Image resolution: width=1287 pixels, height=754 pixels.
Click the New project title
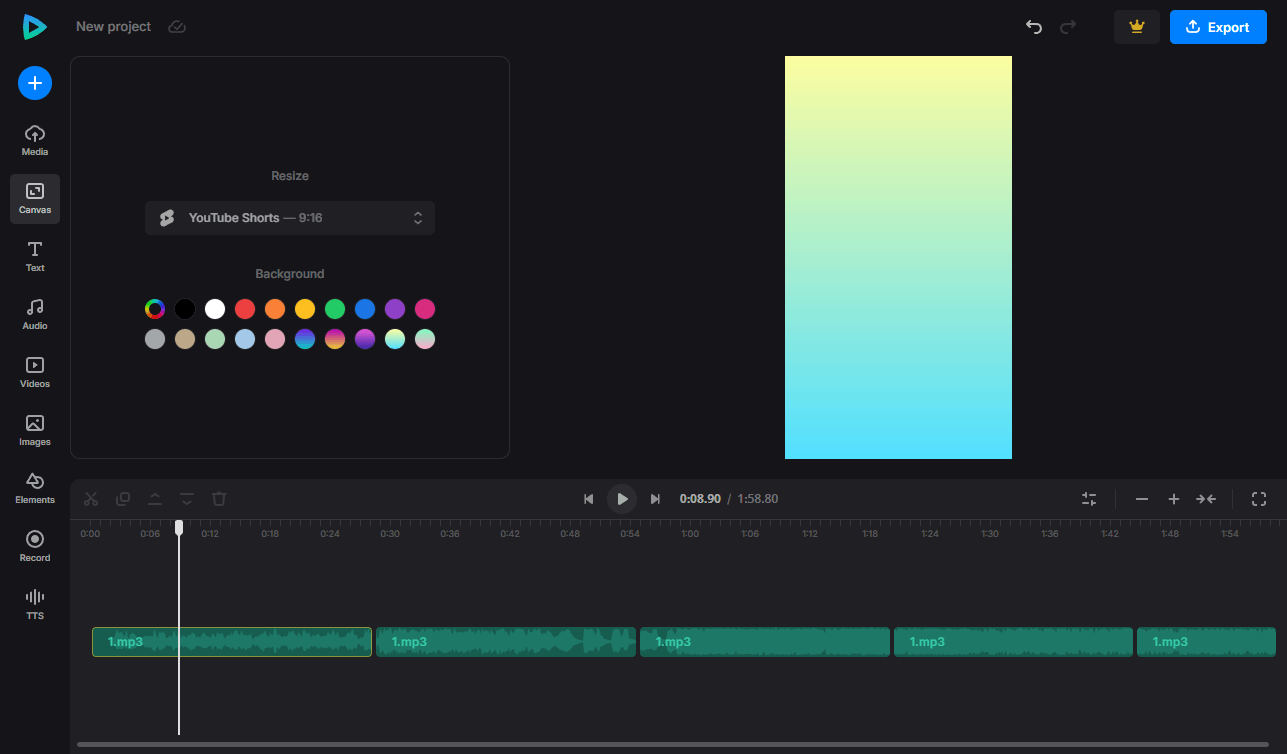point(113,27)
